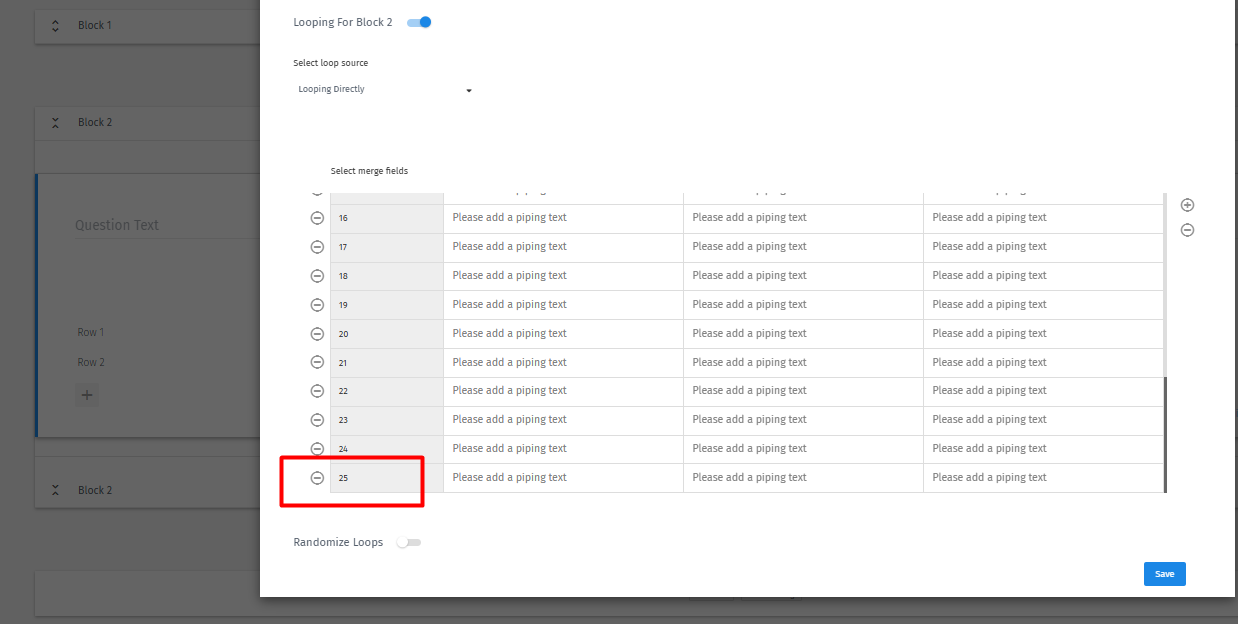Edit first piping text cell in row 19
Image resolution: width=1238 pixels, height=624 pixels.
[563, 305]
